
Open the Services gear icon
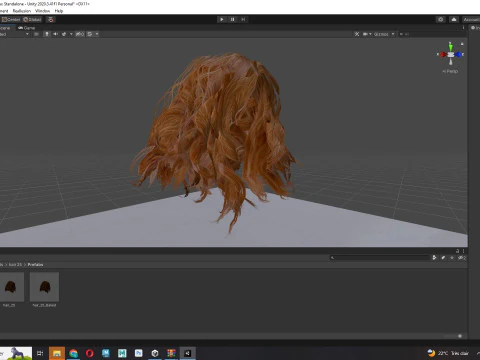click(441, 19)
